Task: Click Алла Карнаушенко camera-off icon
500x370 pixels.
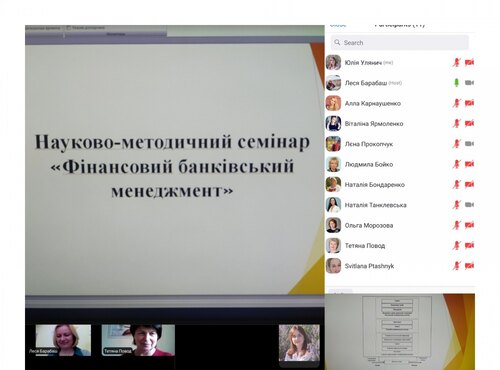Action: click(x=469, y=103)
